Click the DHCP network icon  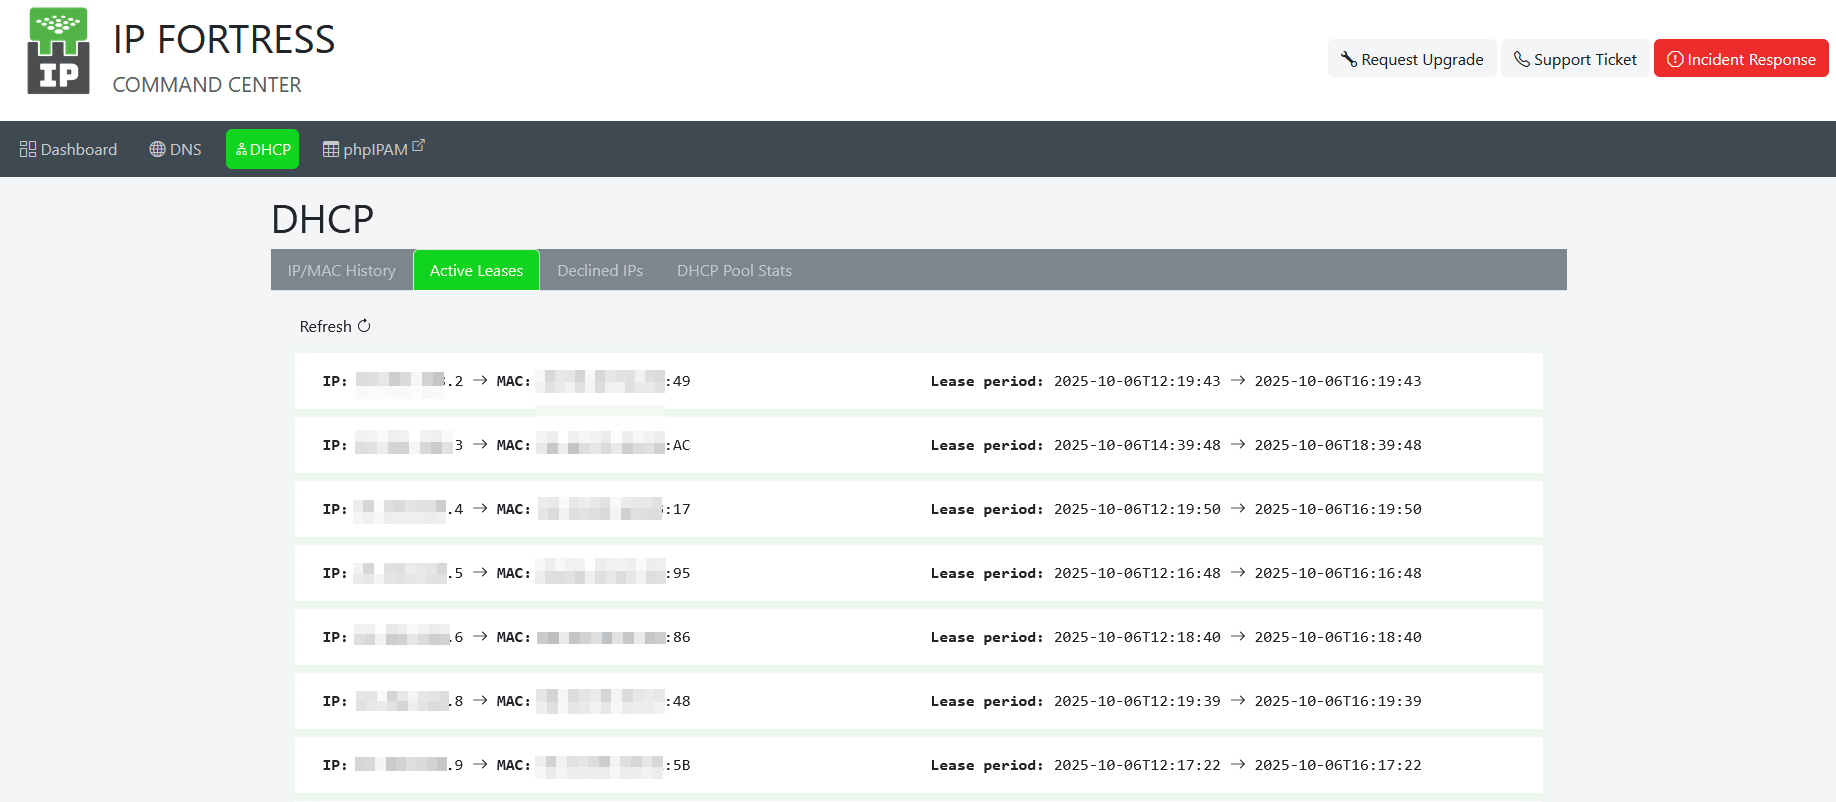(241, 150)
